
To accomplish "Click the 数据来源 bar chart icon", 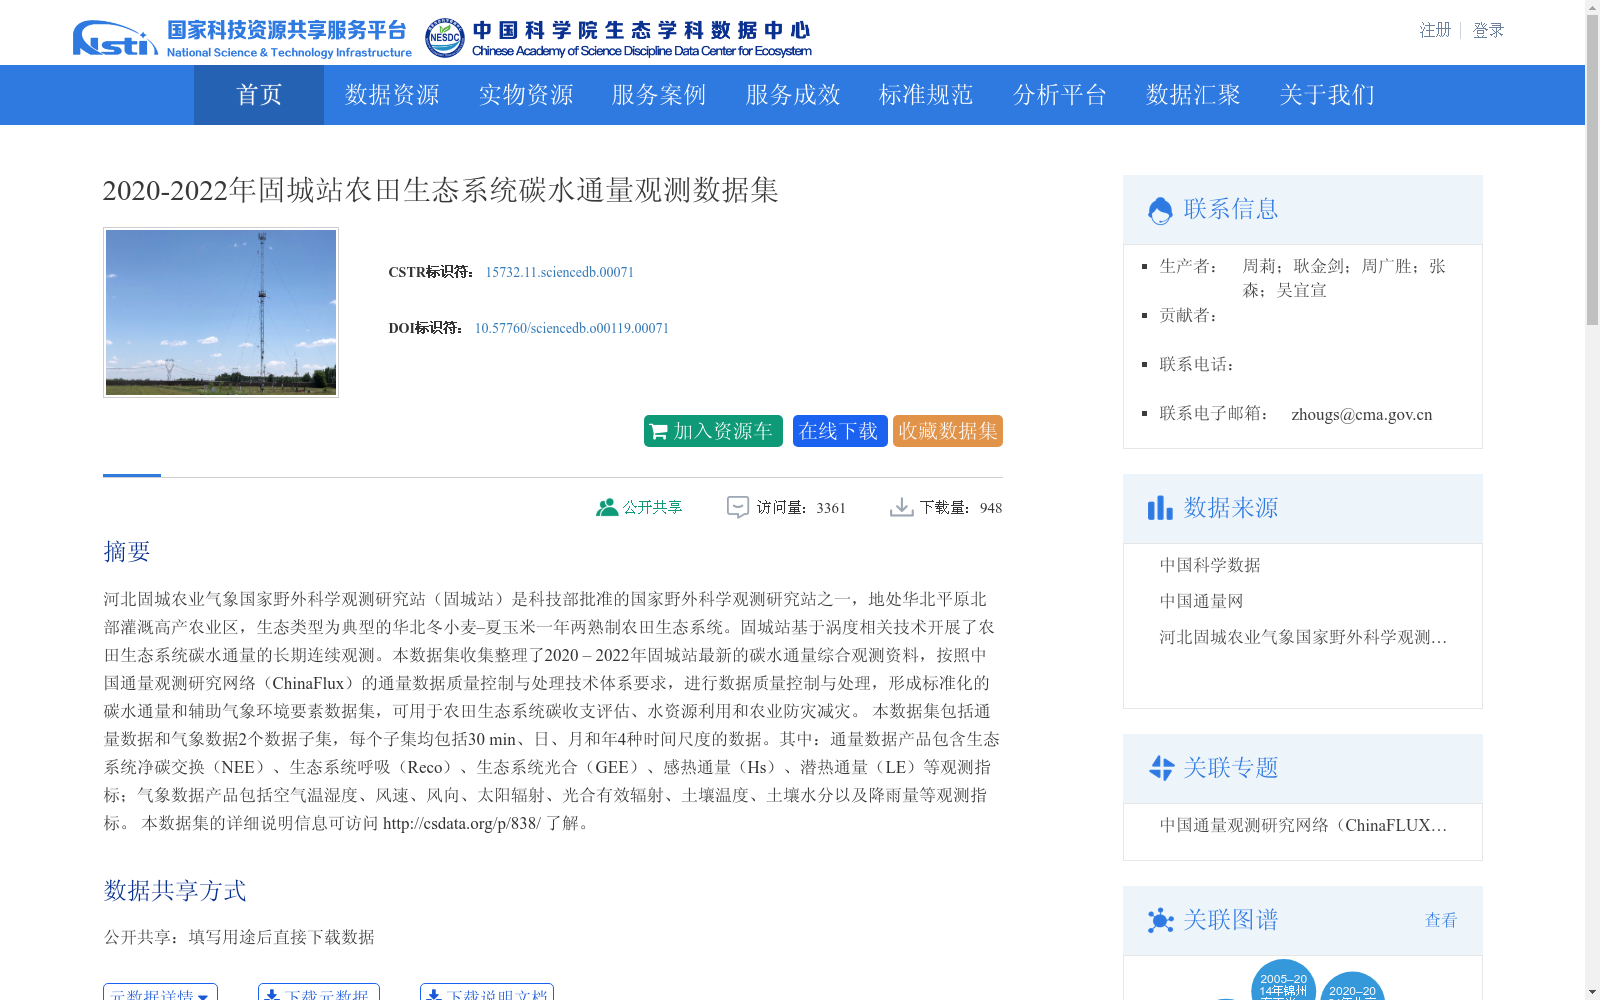I will coord(1160,508).
